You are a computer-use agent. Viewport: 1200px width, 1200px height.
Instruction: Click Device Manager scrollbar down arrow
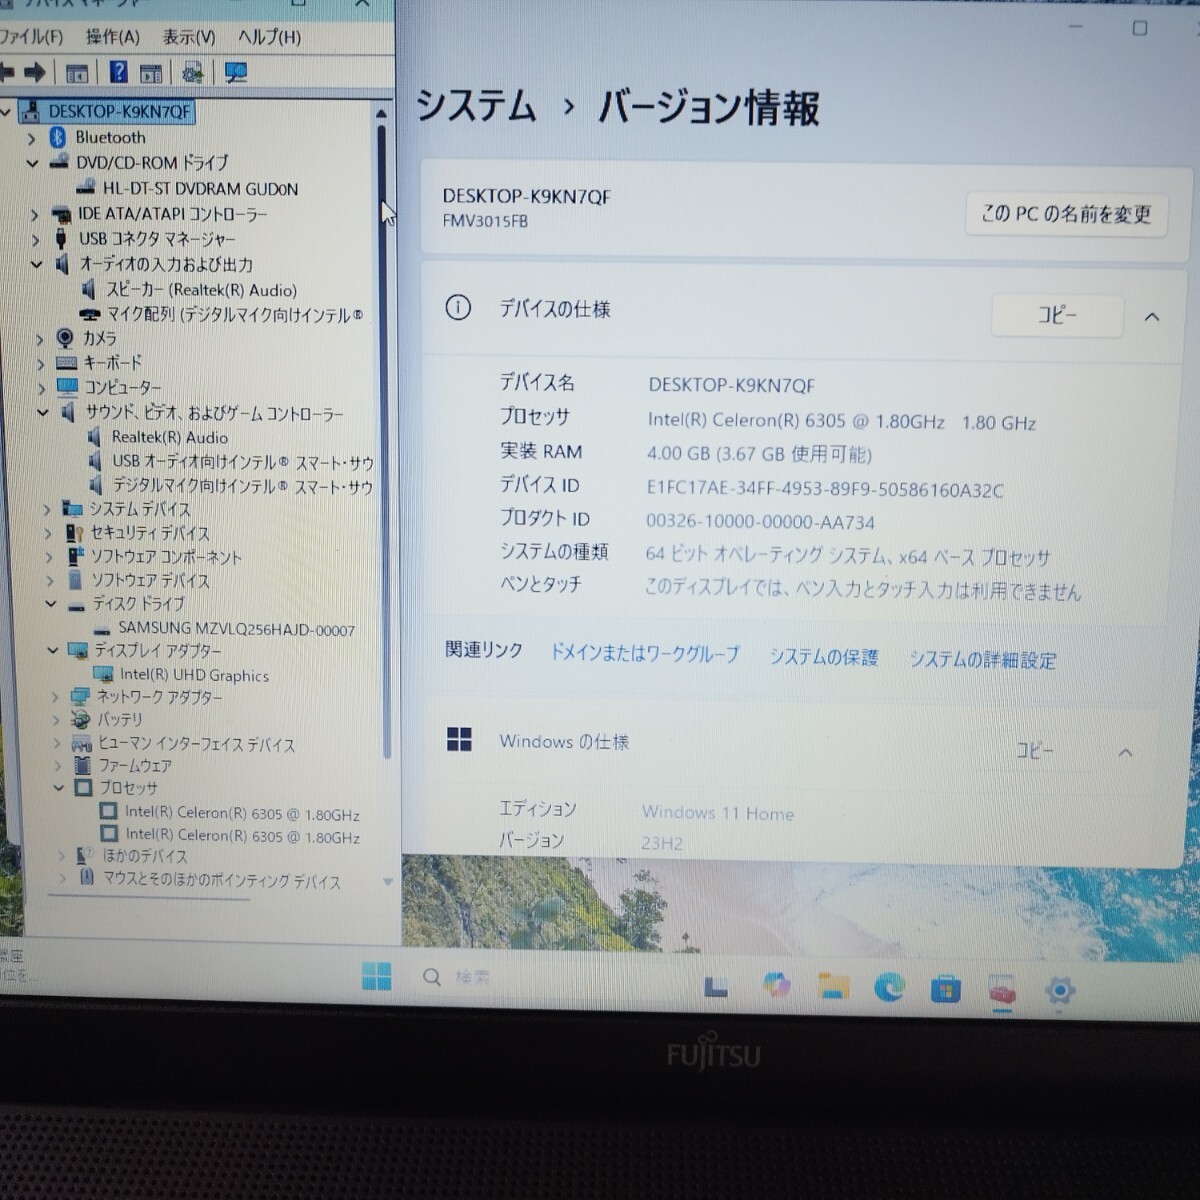pos(387,882)
